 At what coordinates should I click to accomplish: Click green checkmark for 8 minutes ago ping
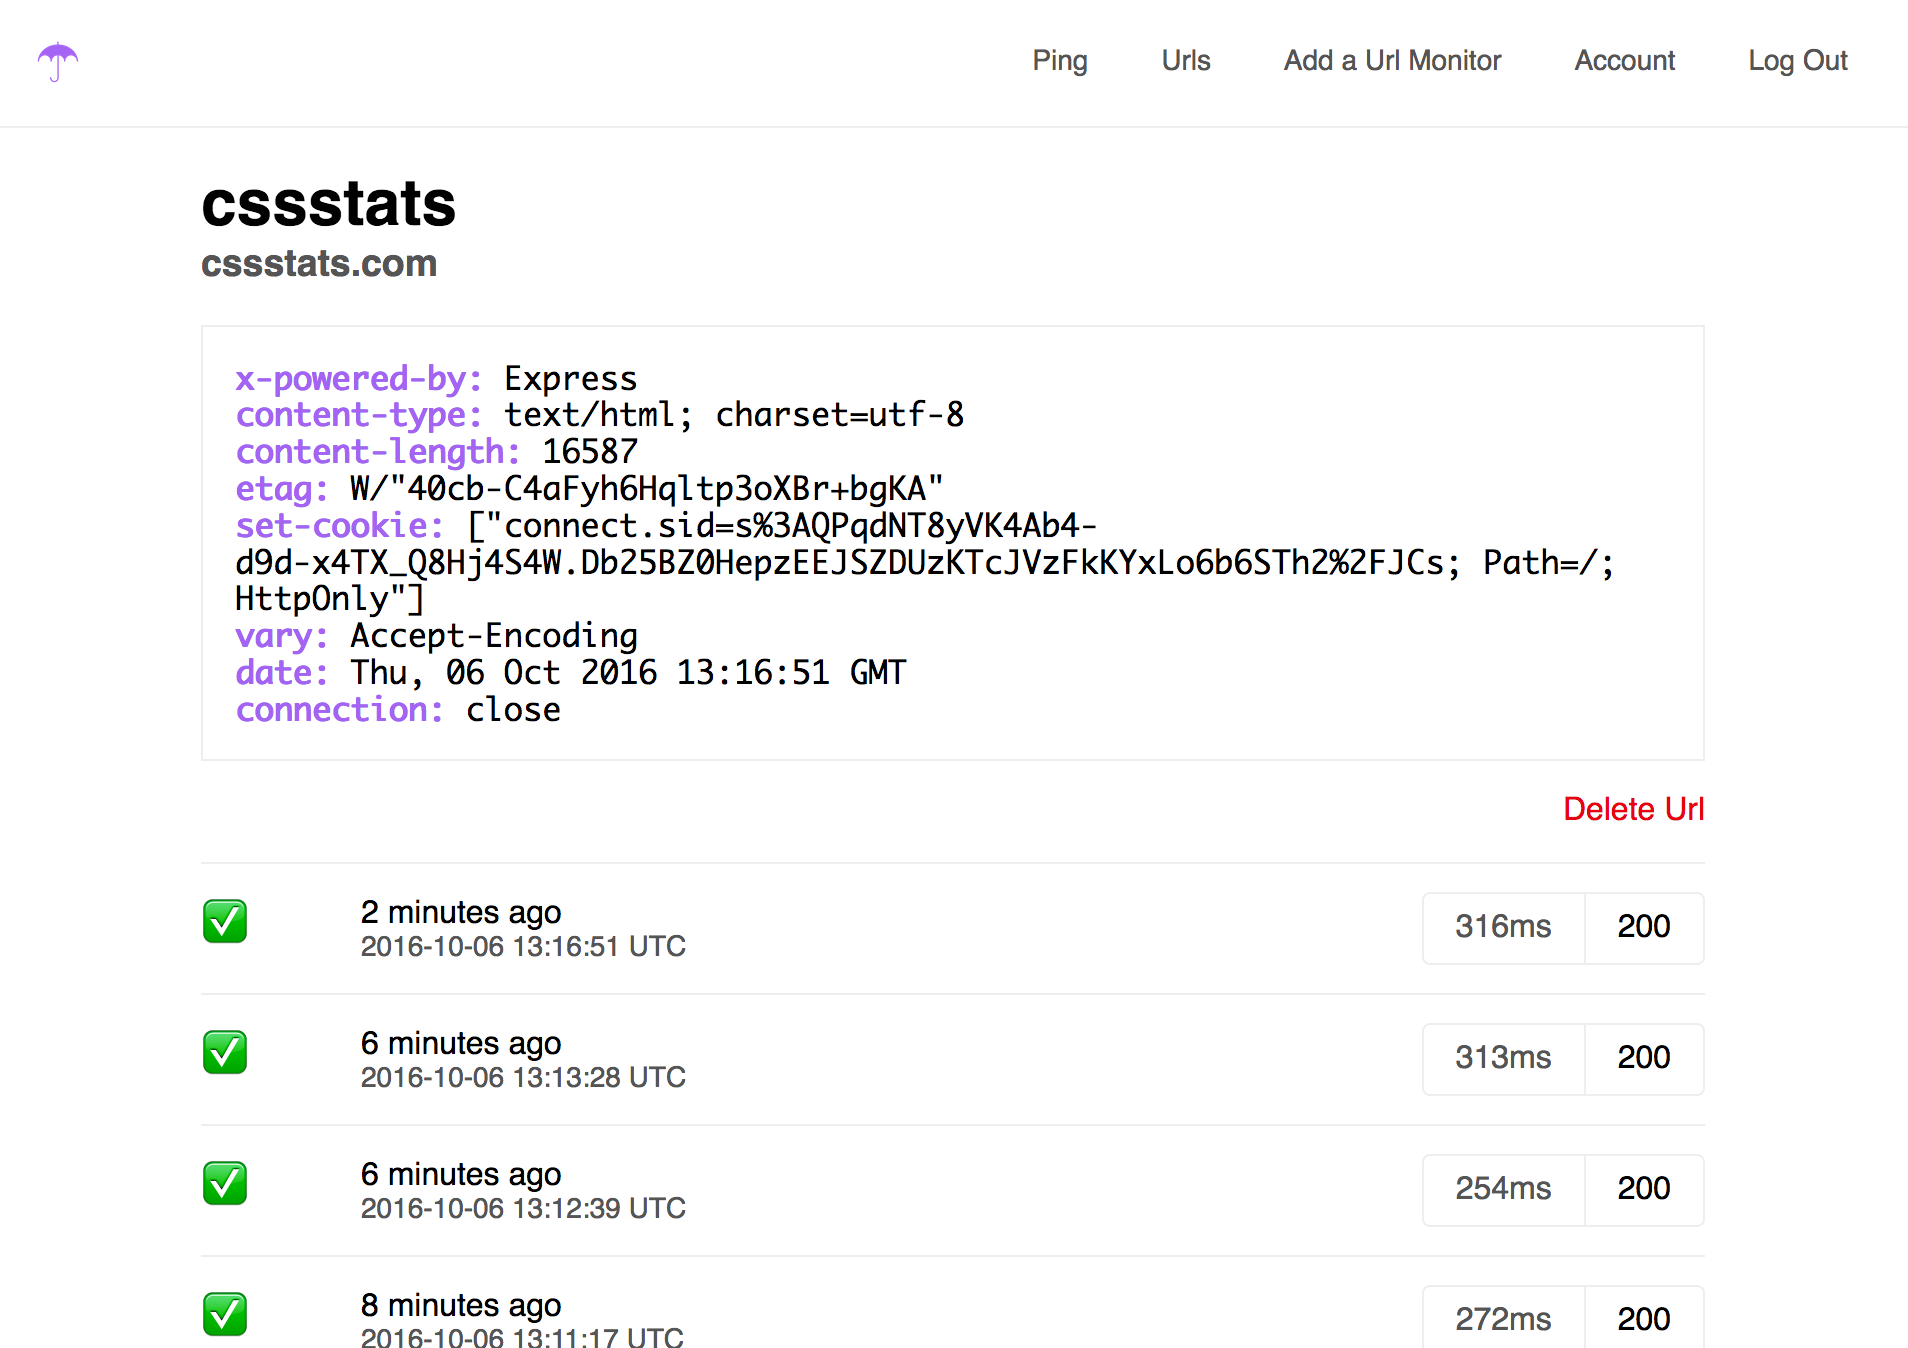[225, 1314]
